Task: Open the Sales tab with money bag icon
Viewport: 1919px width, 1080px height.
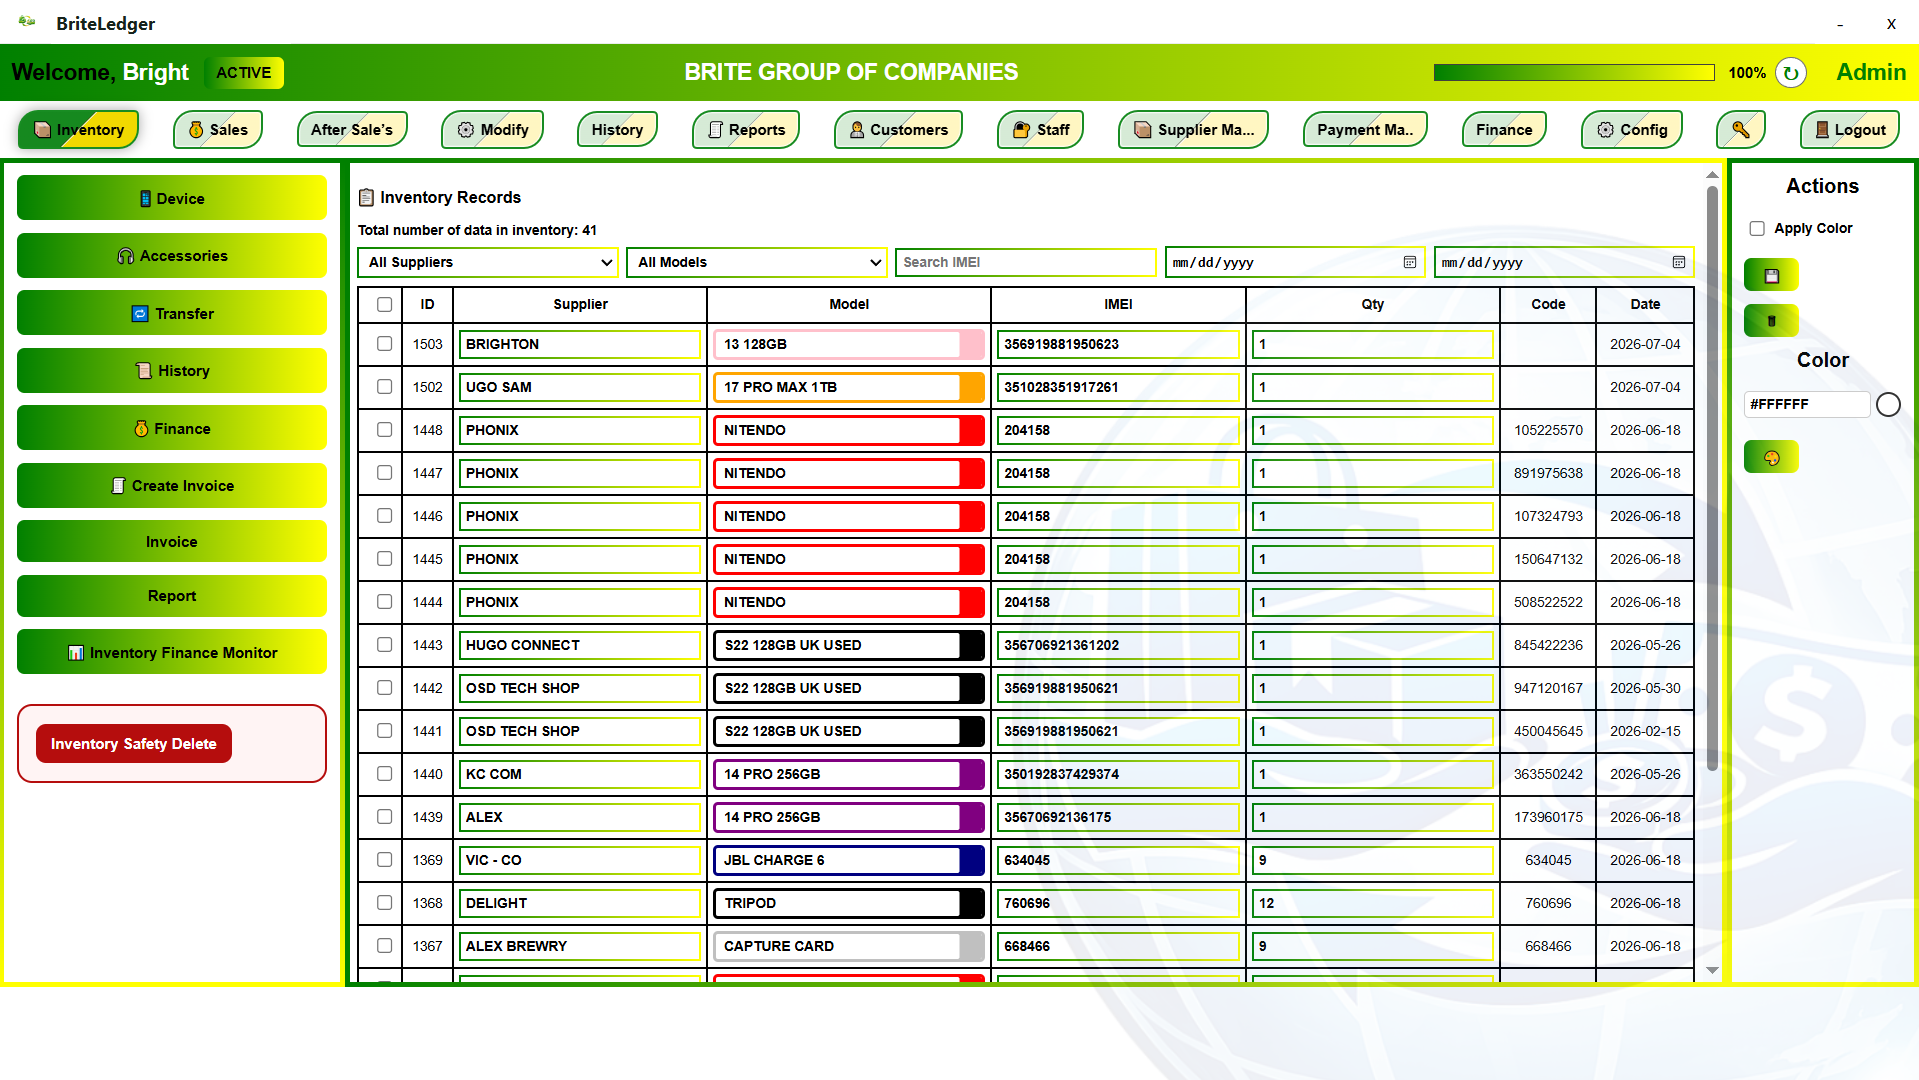Action: click(x=218, y=130)
